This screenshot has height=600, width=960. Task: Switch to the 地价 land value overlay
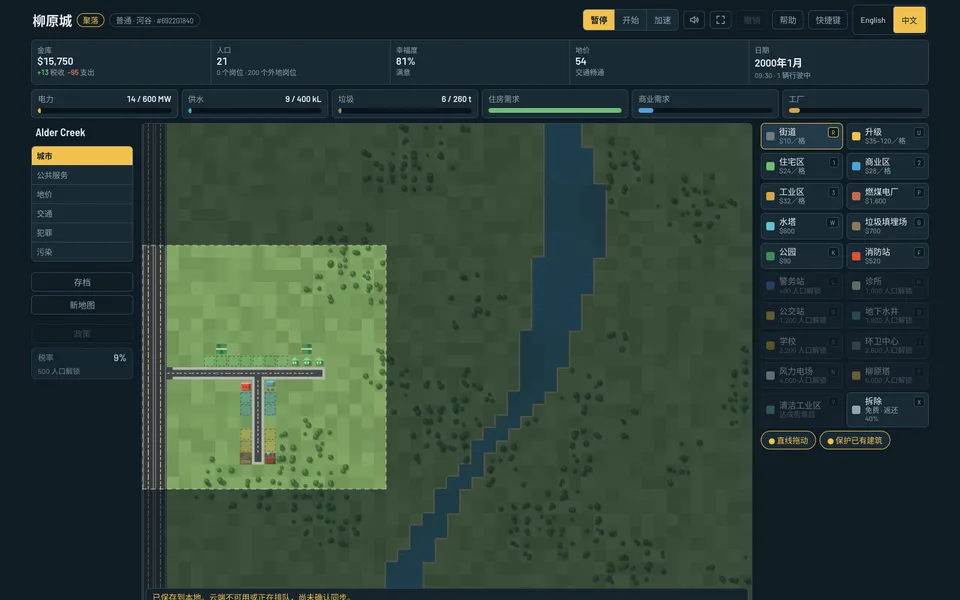(x=82, y=194)
